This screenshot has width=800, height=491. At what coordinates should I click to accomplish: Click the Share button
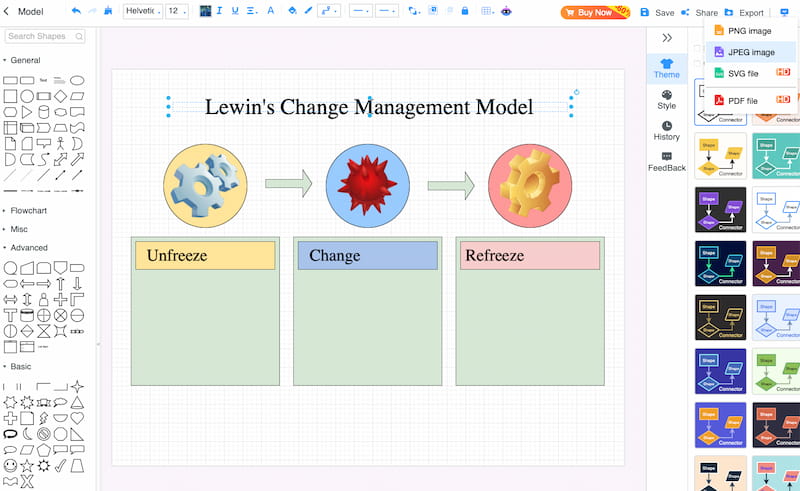tap(699, 12)
